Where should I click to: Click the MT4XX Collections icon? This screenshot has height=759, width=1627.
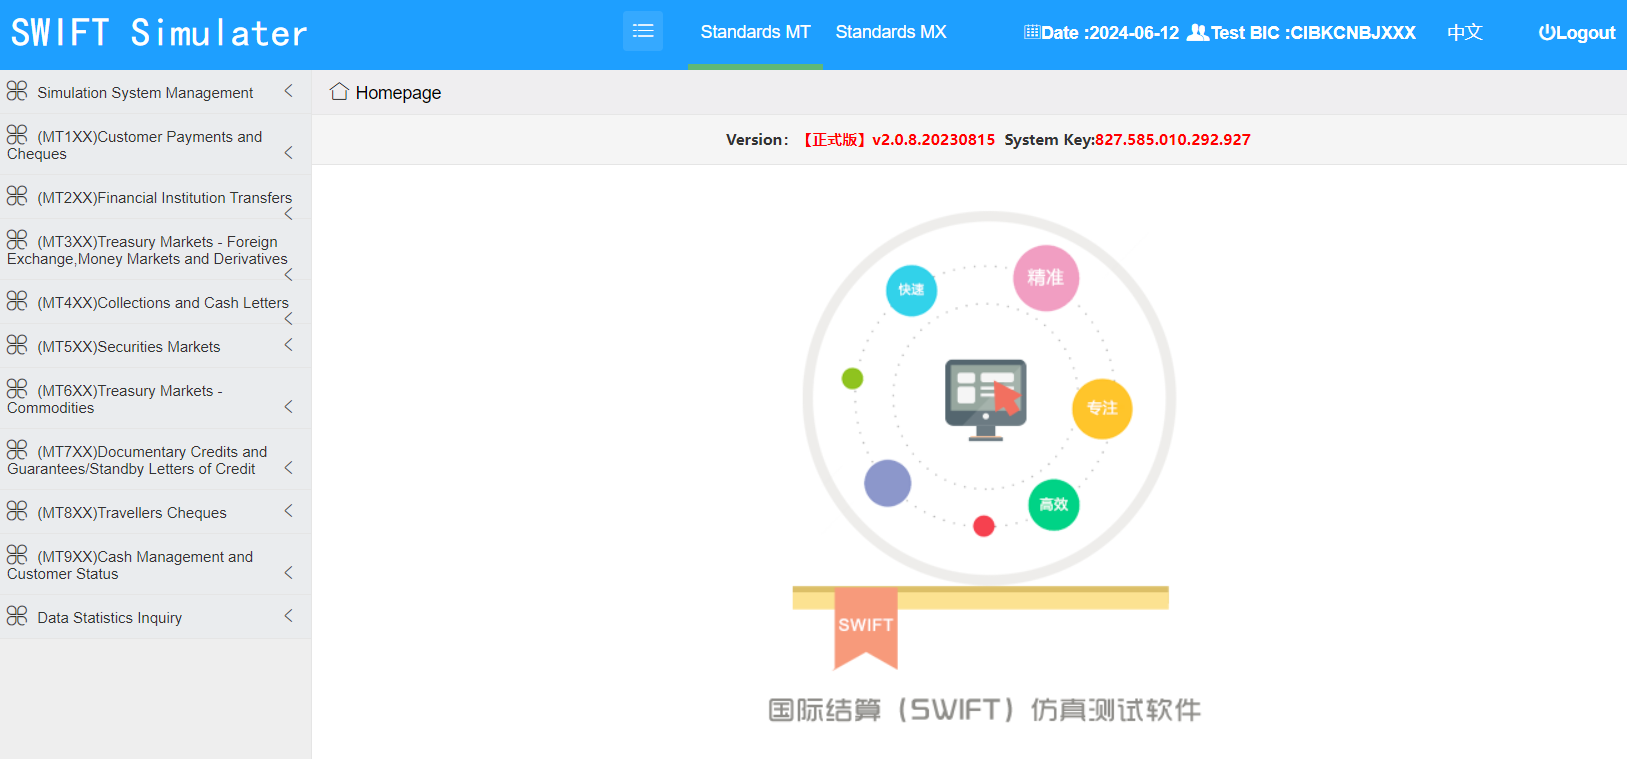(17, 301)
